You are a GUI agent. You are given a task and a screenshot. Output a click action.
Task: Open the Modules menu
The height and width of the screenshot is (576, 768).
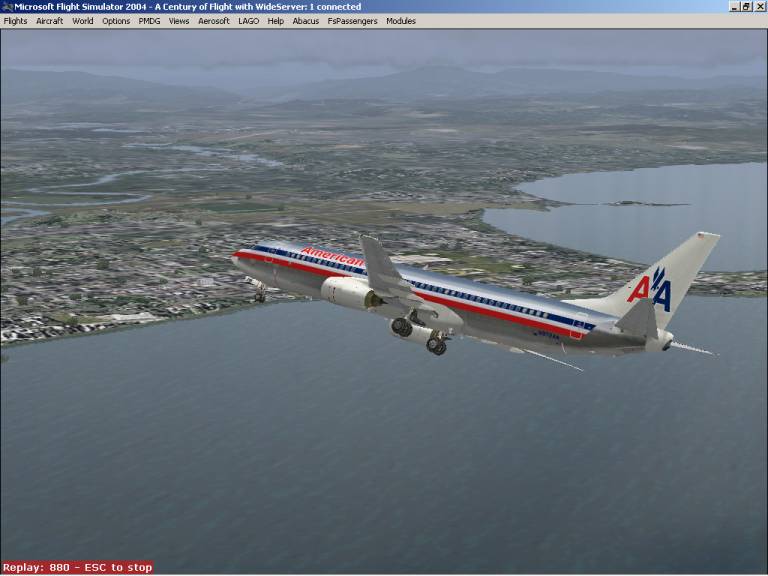[x=401, y=21]
